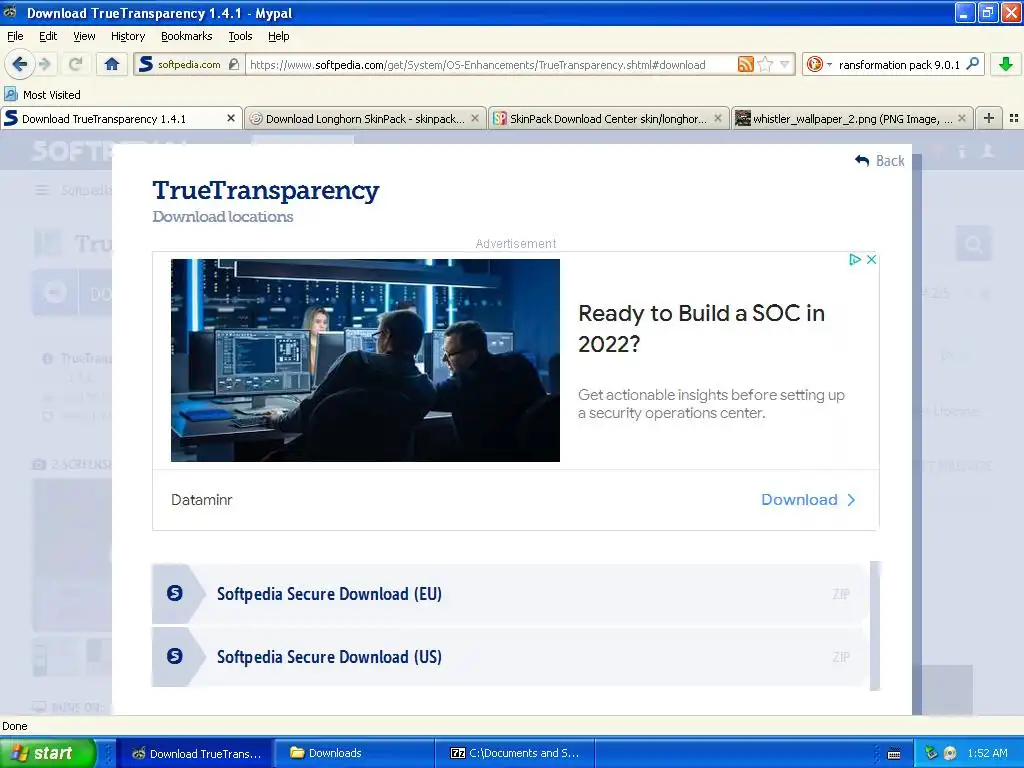Click the URL address field

(491, 64)
